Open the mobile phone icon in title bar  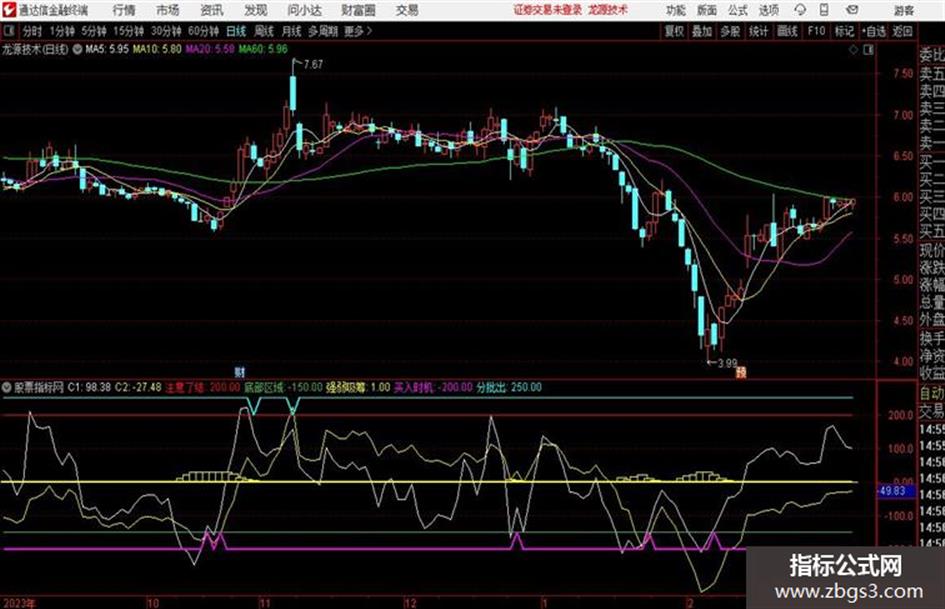point(824,10)
